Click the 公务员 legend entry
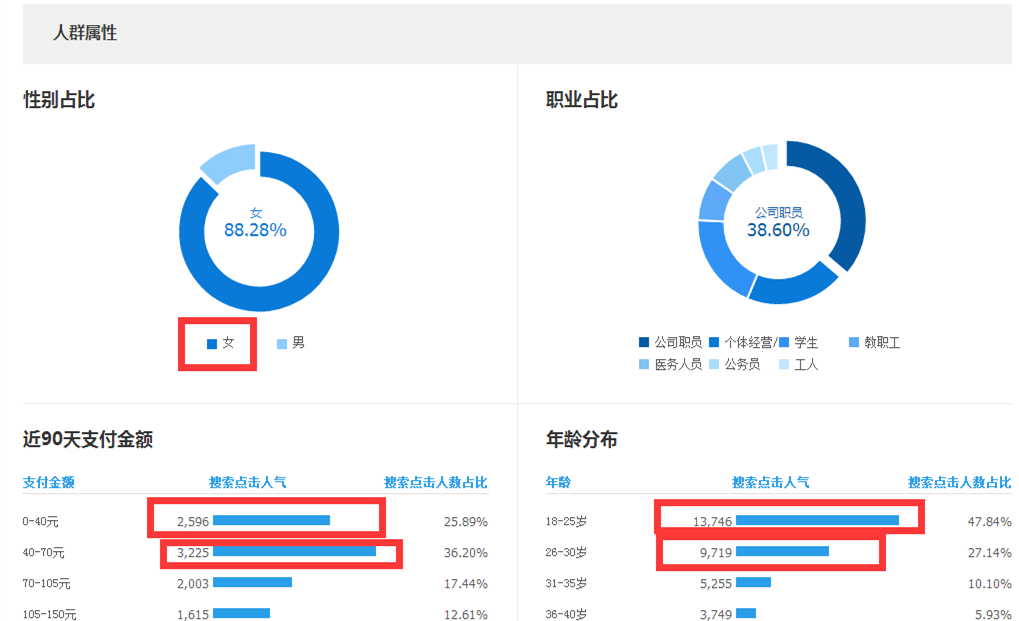This screenshot has width=1019, height=621. [x=733, y=365]
